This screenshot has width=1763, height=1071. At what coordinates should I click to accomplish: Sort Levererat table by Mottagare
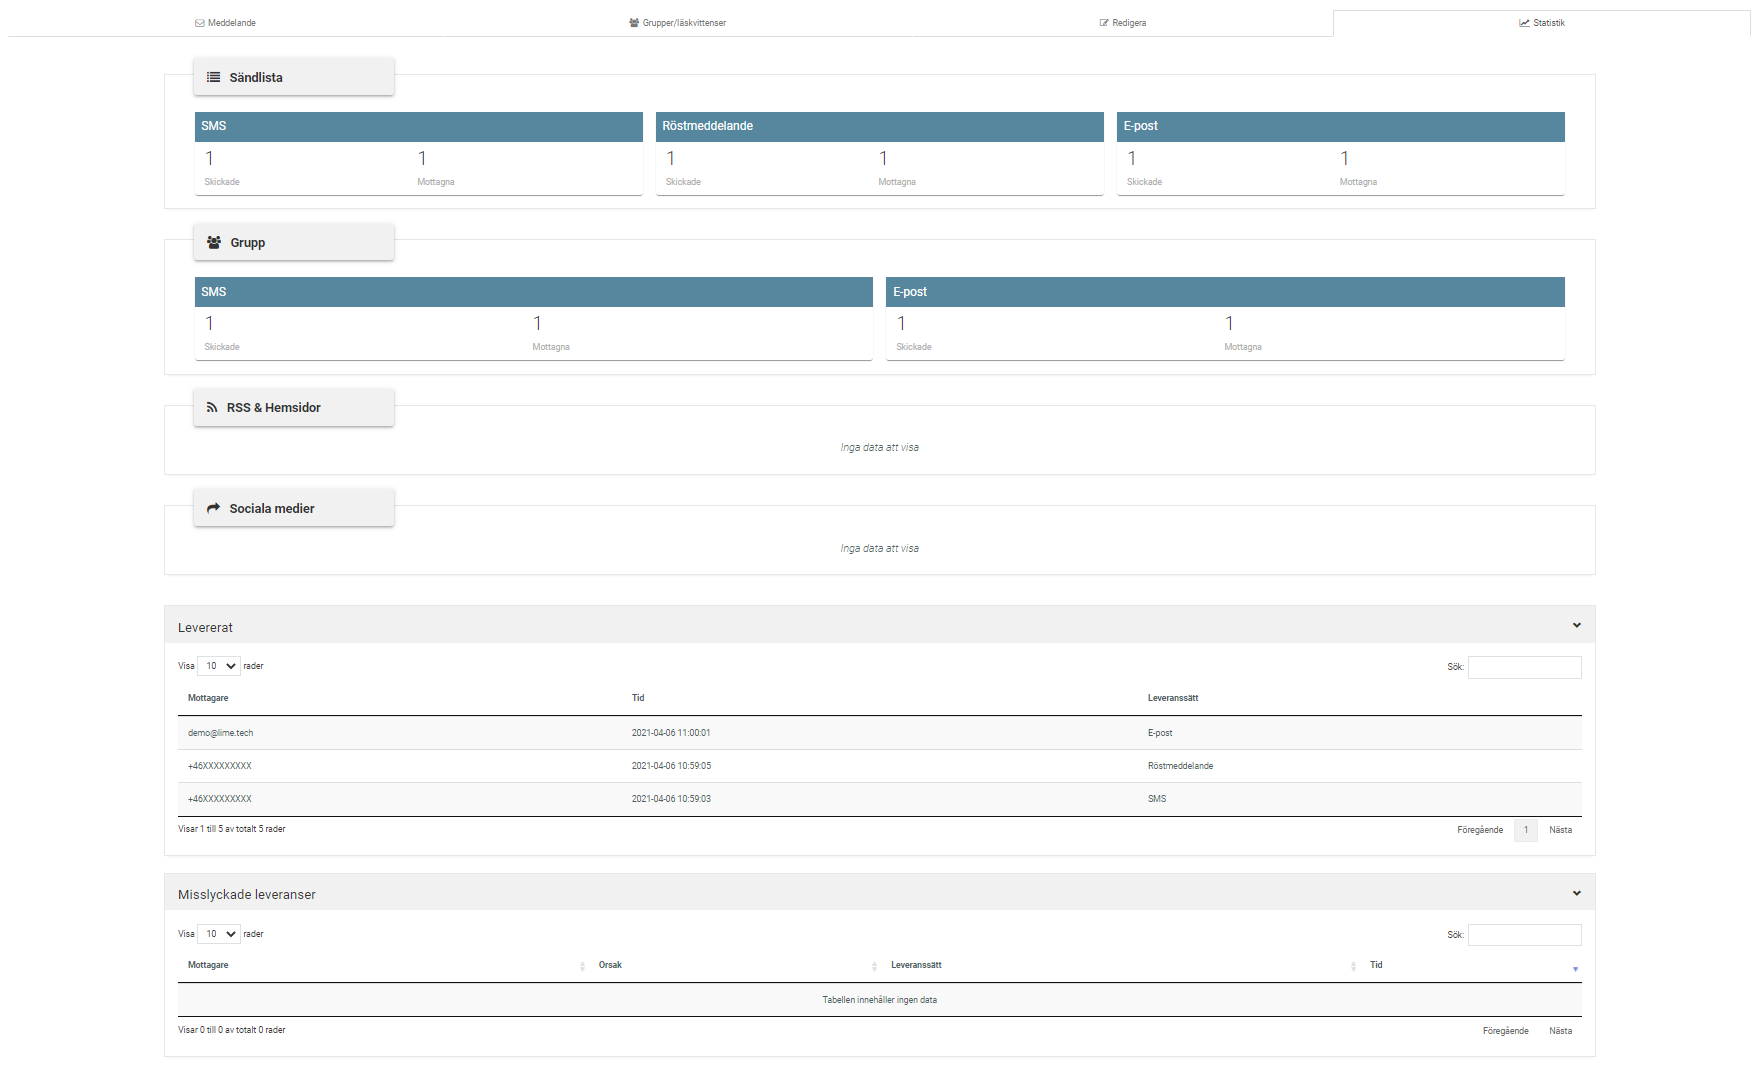pyautogui.click(x=208, y=698)
